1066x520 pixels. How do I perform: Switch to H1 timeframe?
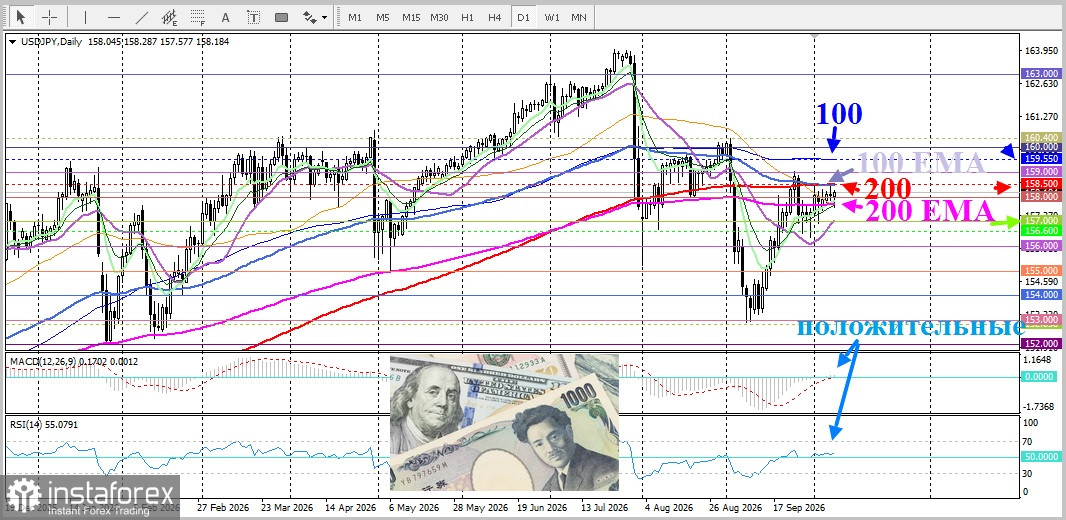click(467, 17)
